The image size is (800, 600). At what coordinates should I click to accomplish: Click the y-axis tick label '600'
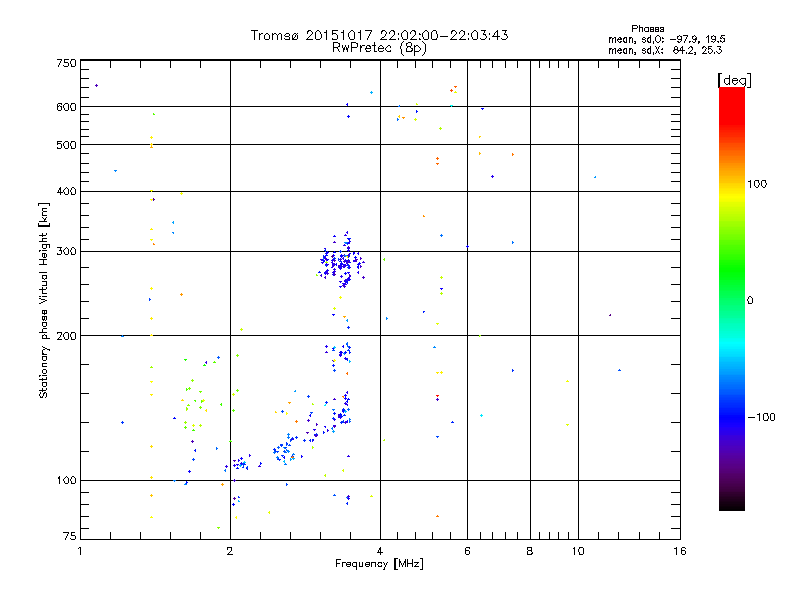[66, 107]
